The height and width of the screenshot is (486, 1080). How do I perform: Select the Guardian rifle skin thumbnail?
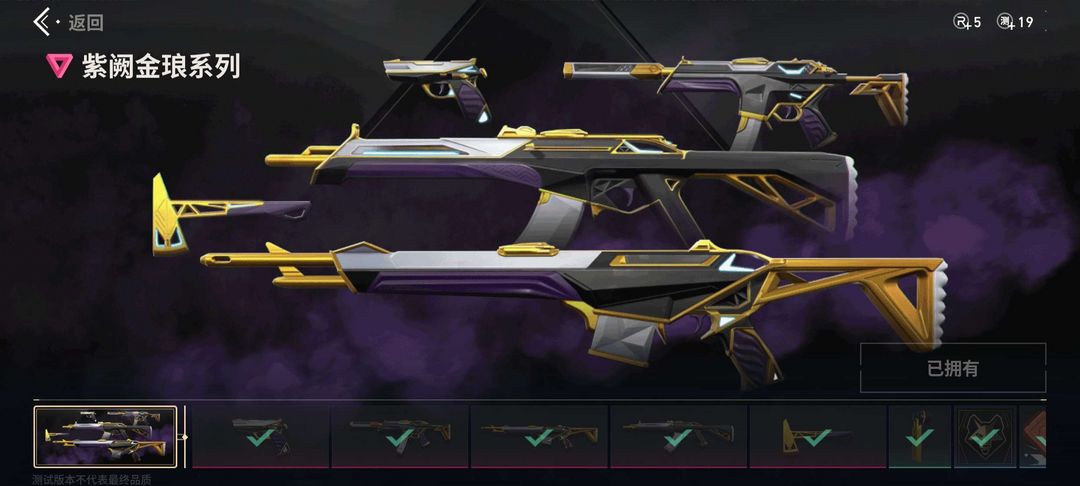point(539,436)
